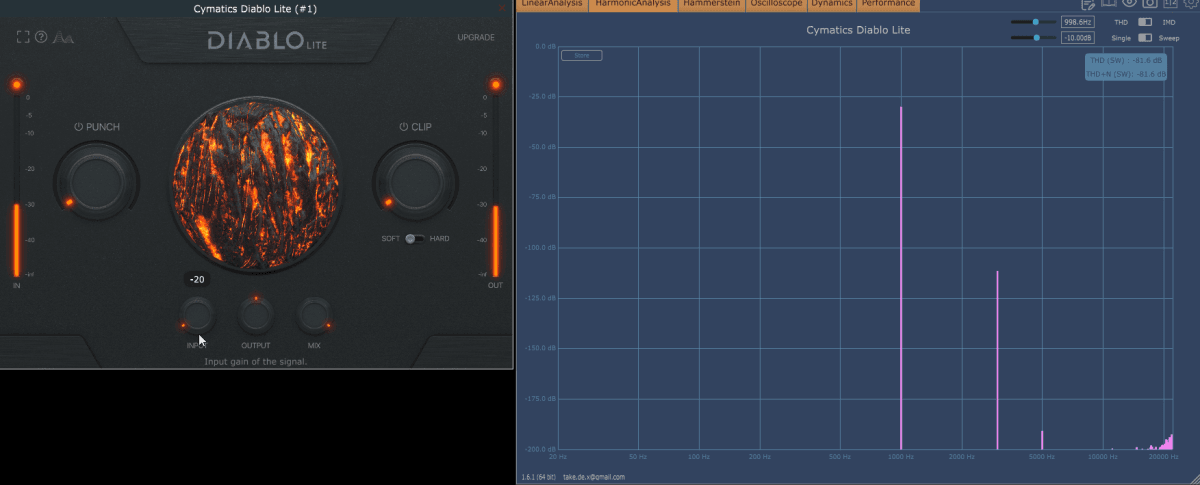The height and width of the screenshot is (485, 1200).
Task: Click the email address in analyzer status bar
Action: click(x=594, y=477)
